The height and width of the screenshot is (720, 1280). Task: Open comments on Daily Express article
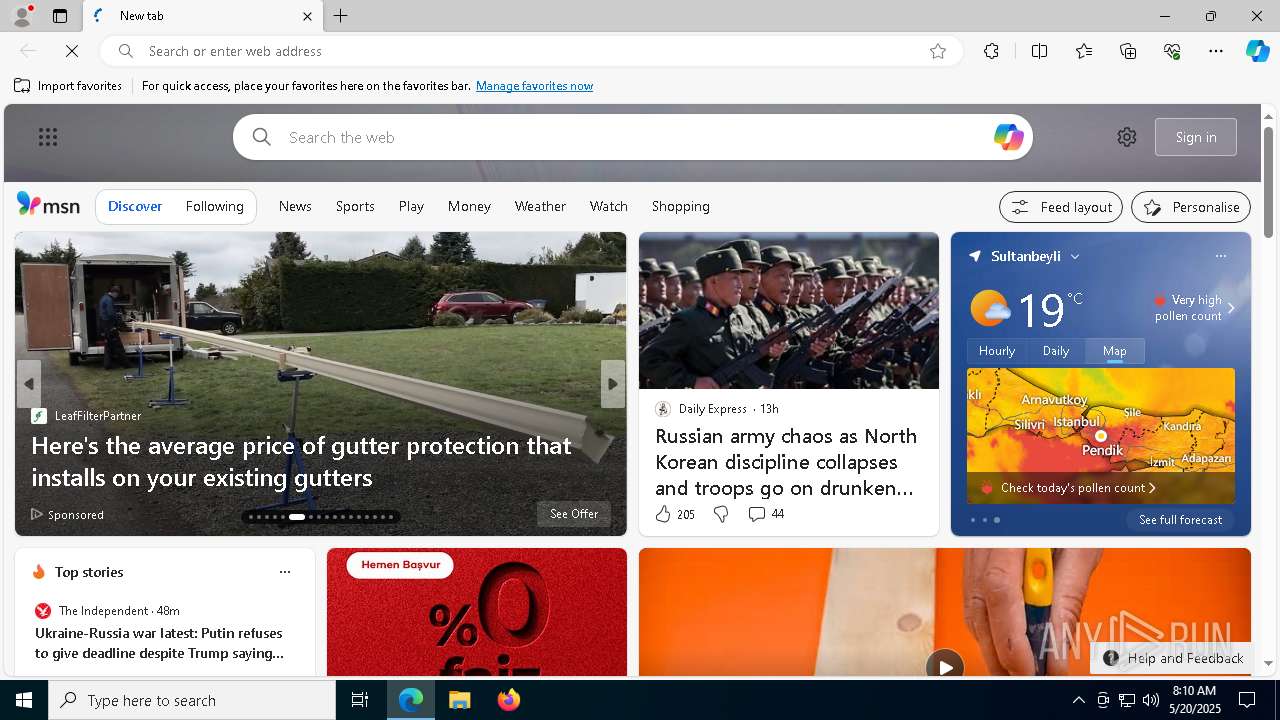[x=766, y=514]
